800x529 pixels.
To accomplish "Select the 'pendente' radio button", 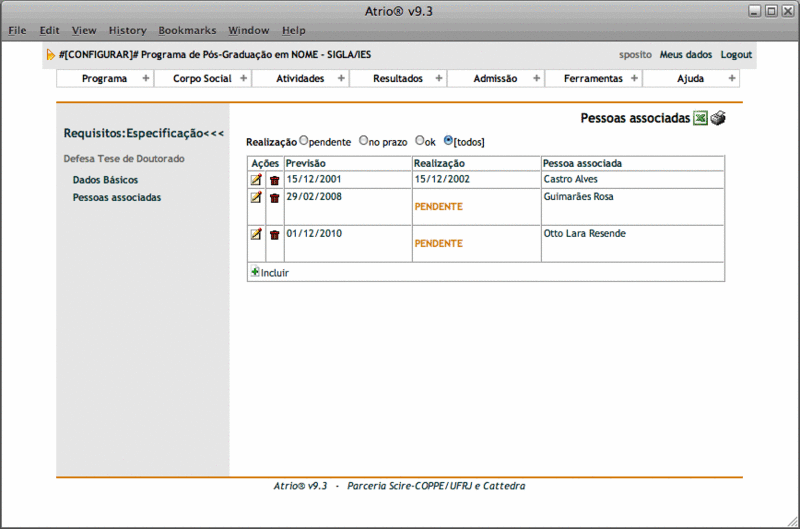I will 304,141.
